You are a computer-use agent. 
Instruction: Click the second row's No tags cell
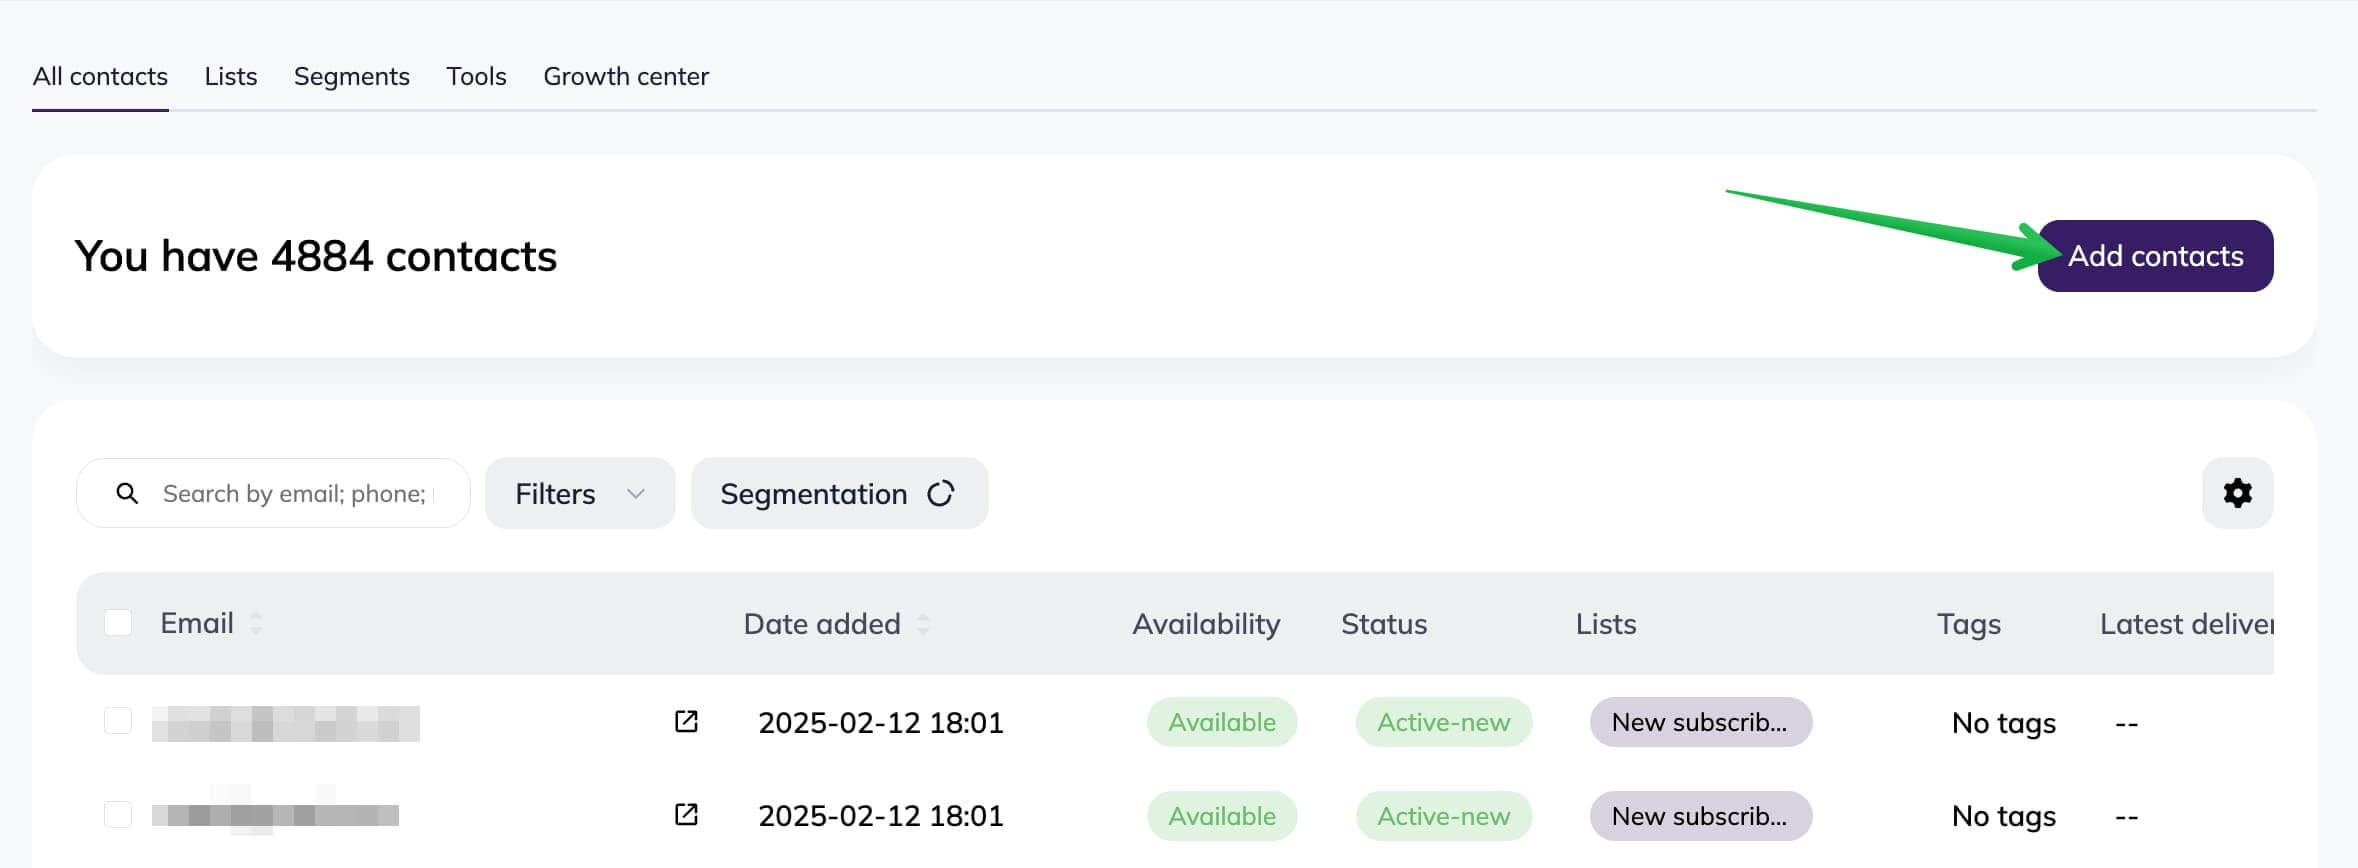tap(2003, 816)
